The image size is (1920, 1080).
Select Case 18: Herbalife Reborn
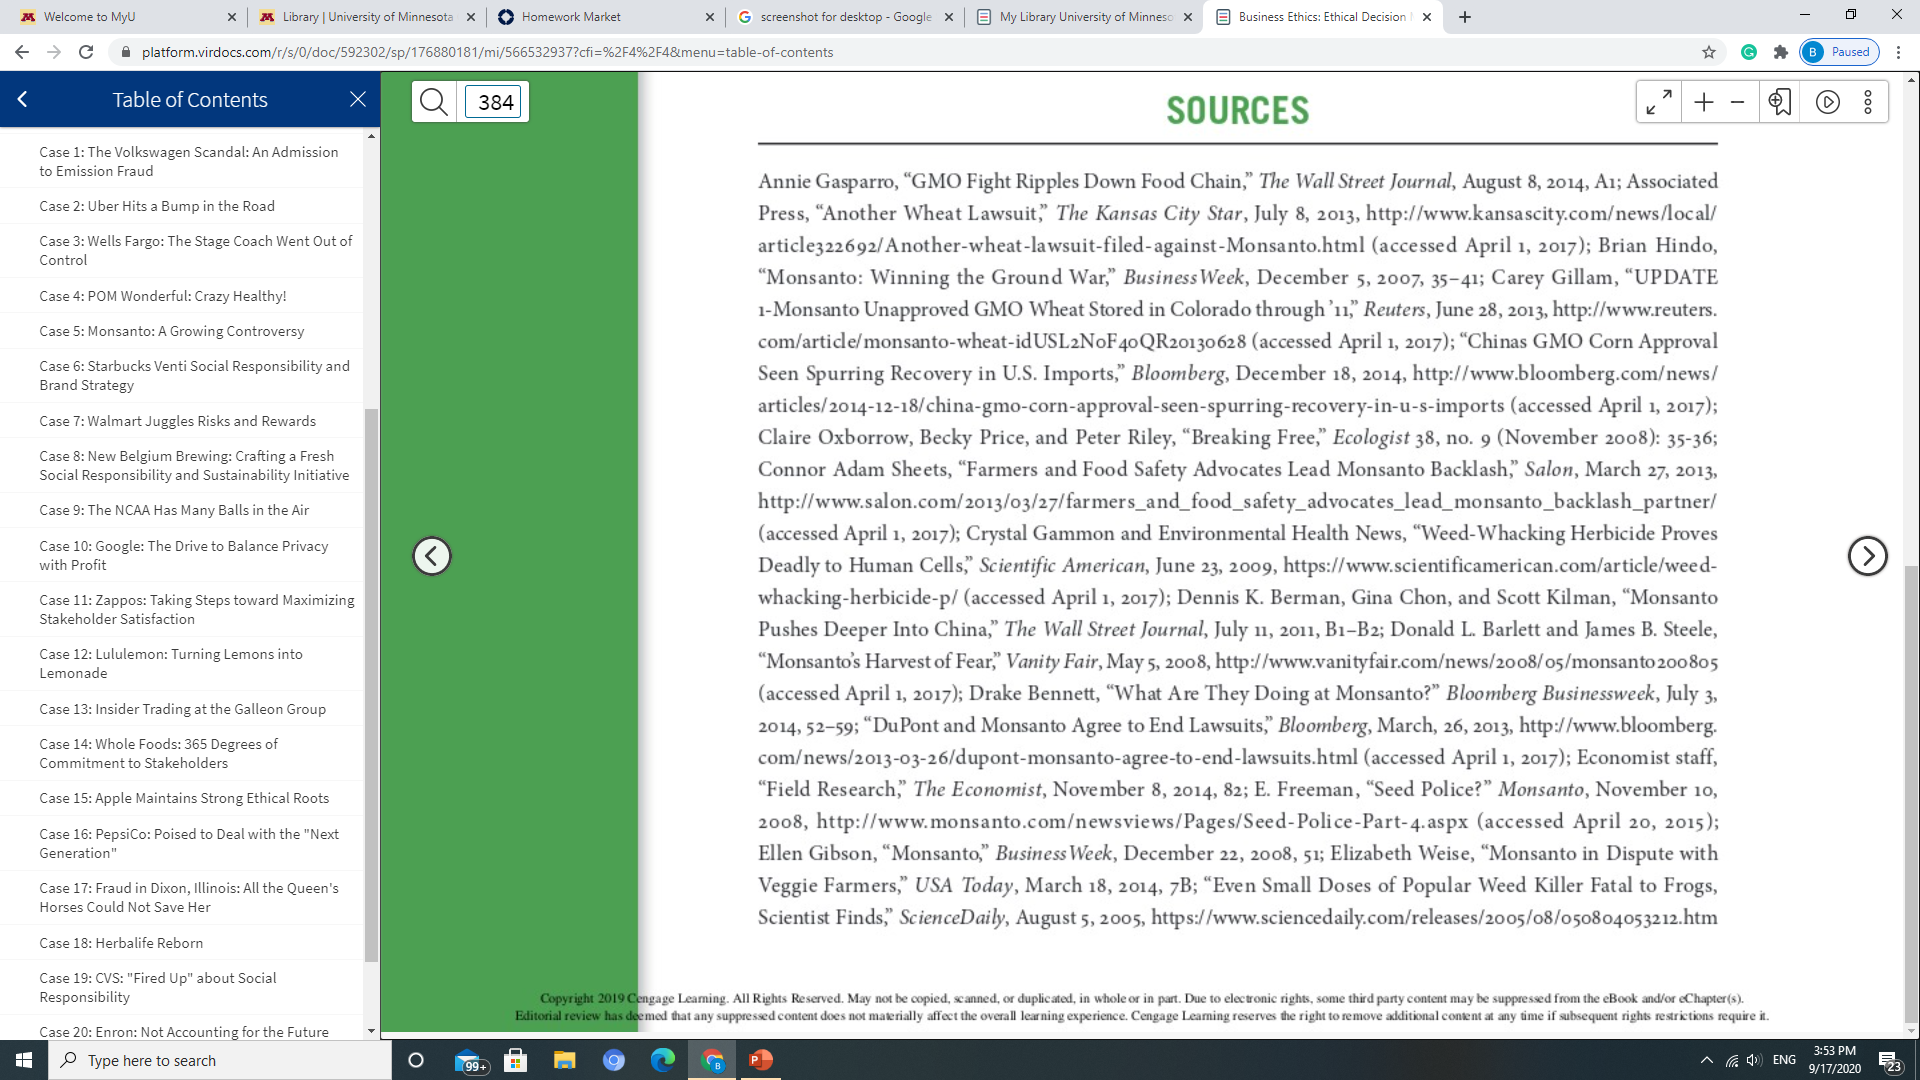click(121, 943)
